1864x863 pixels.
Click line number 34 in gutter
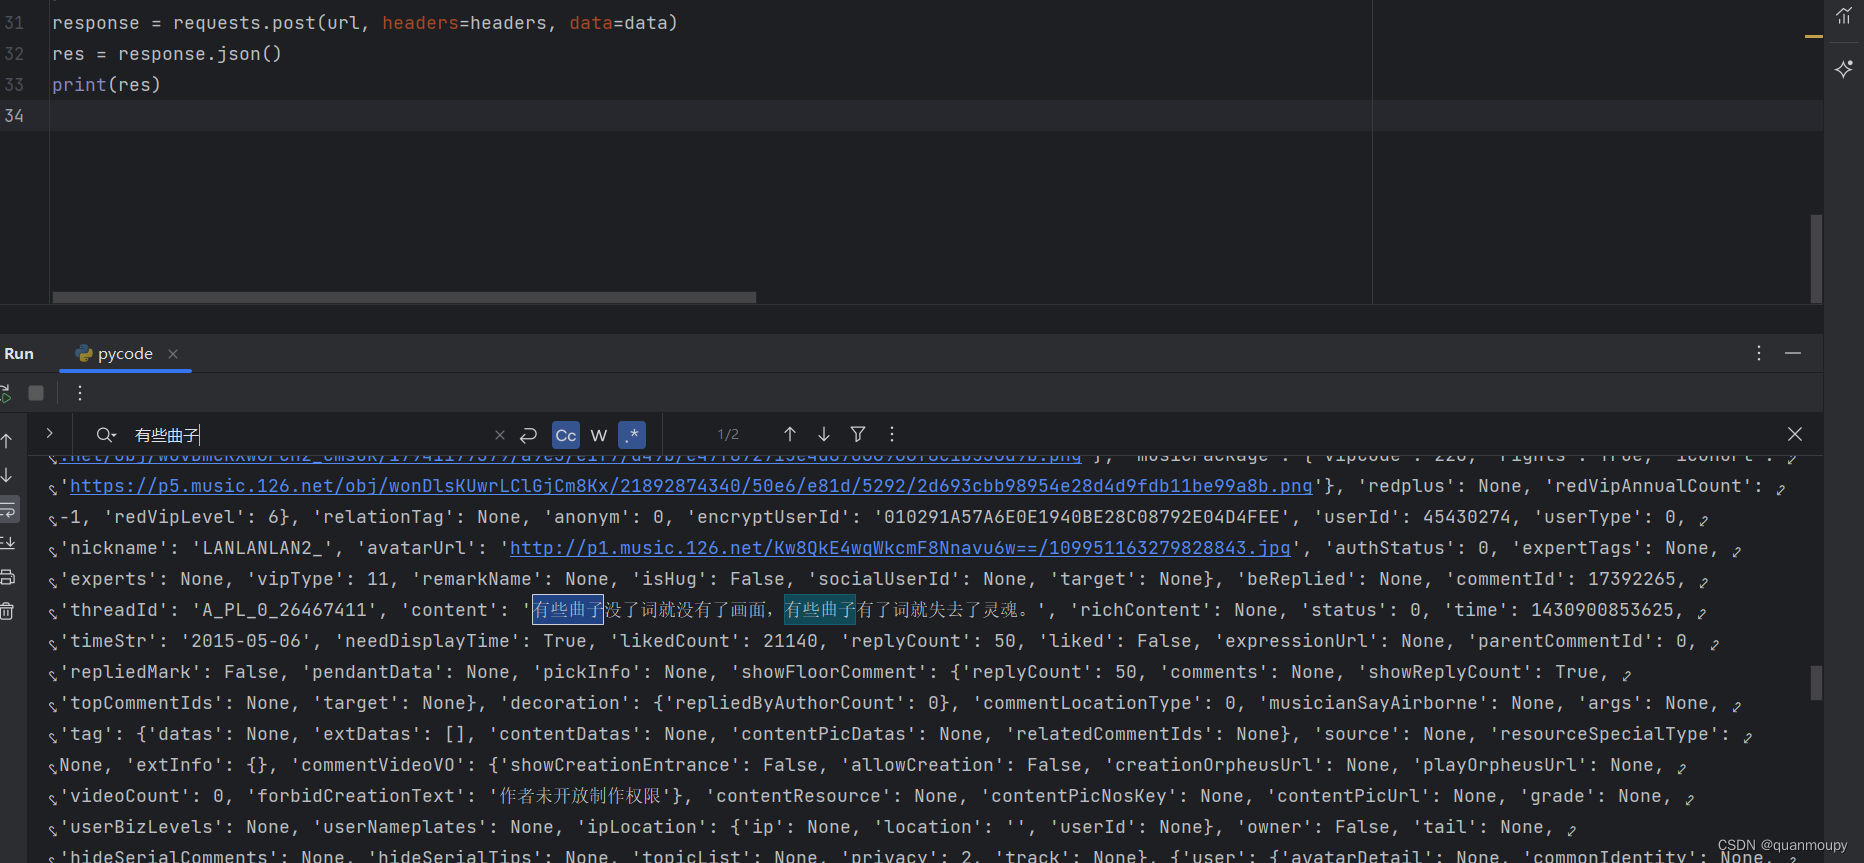pos(14,116)
